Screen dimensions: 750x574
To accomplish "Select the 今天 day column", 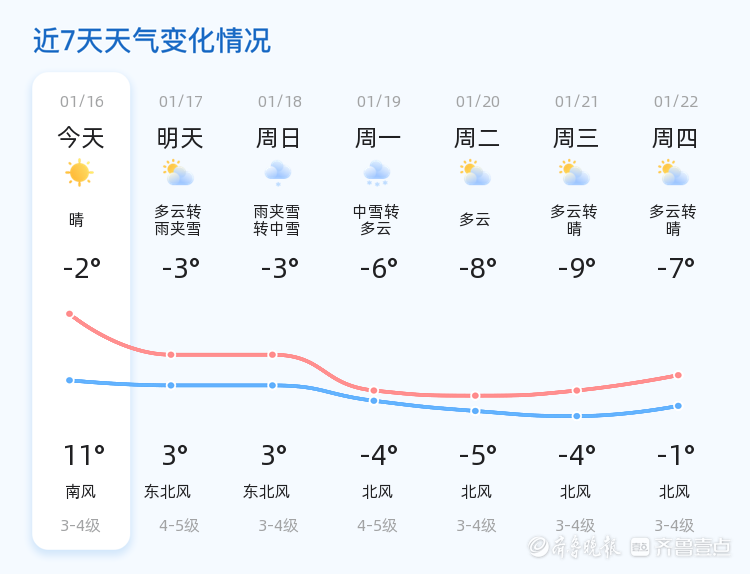I will click(81, 310).
